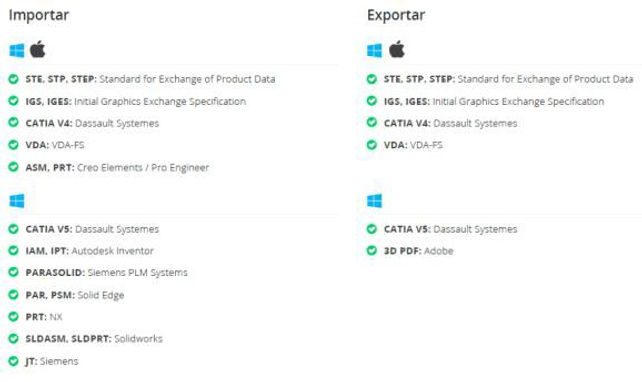Screen dimensions: 642x382
Task: Click the check mark for PARASOLID import
Action: click(x=14, y=272)
